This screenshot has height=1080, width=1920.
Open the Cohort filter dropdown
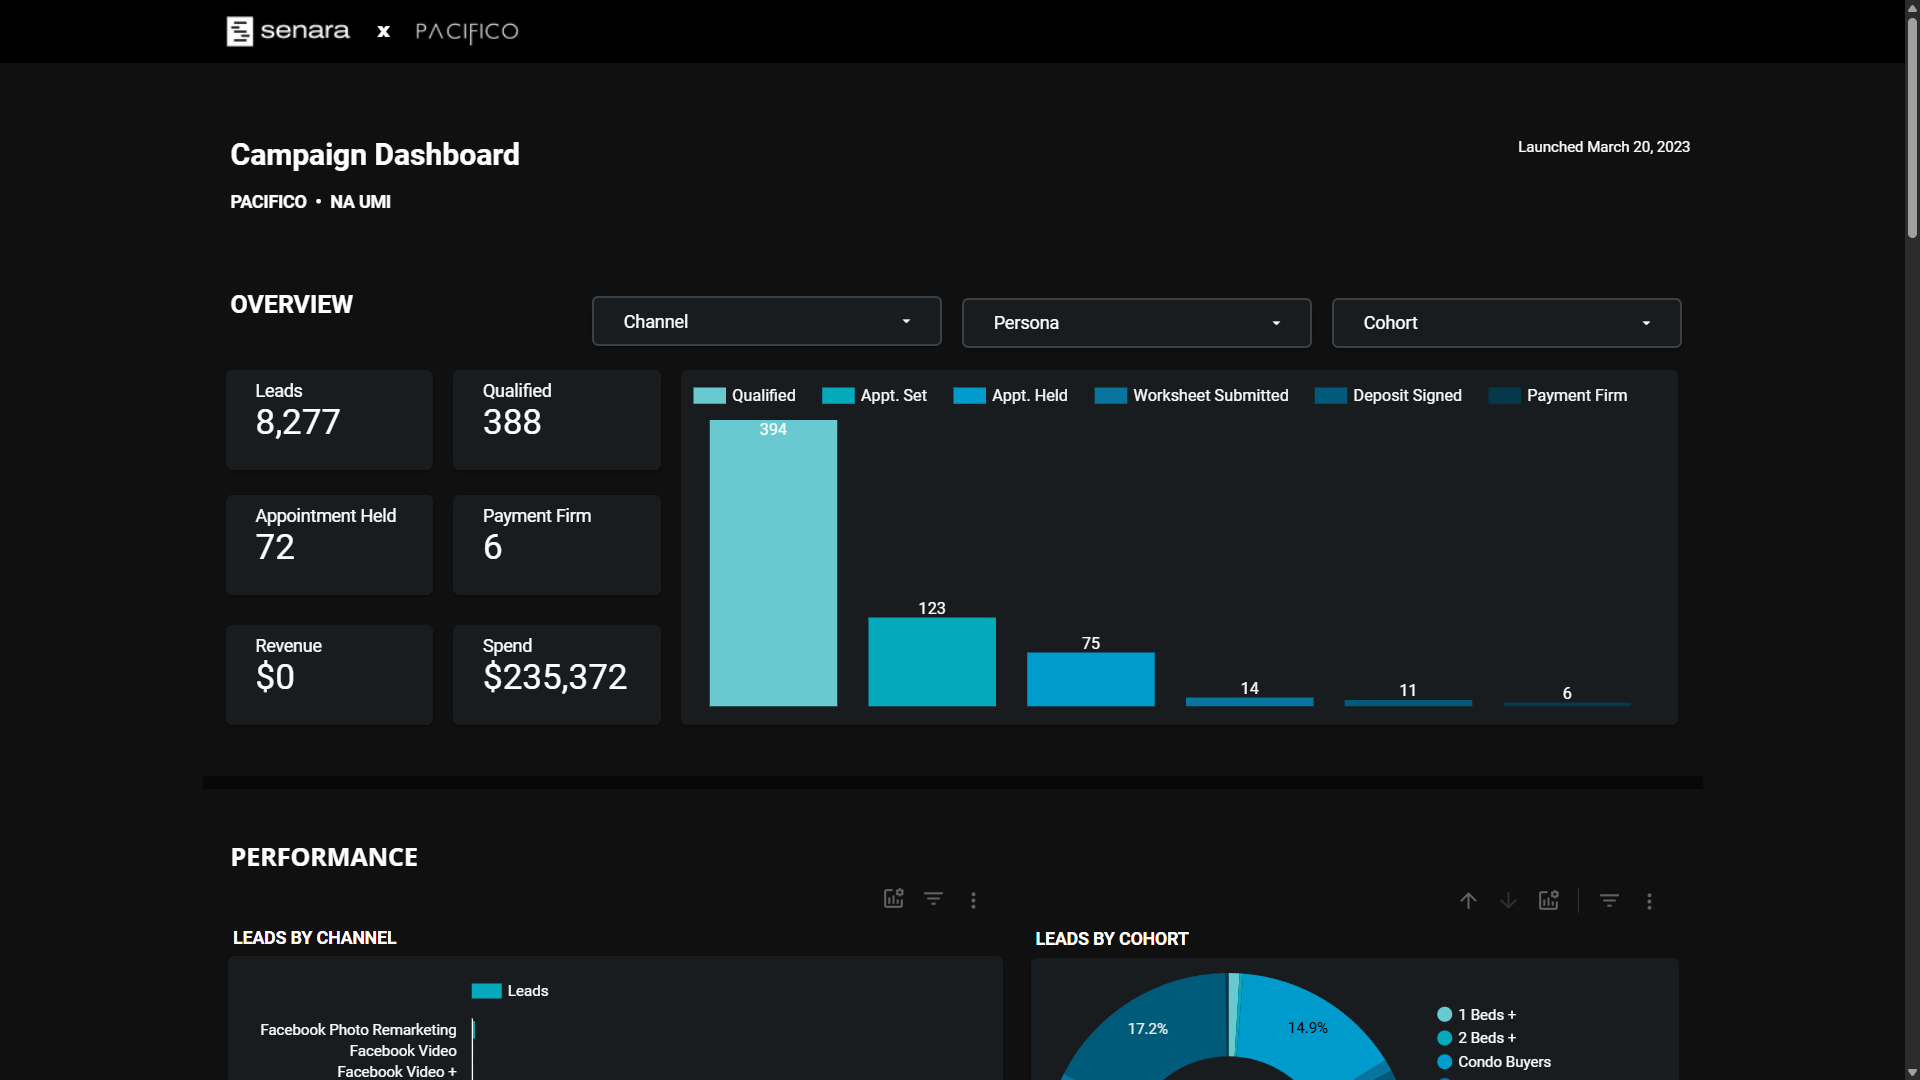[x=1506, y=323]
